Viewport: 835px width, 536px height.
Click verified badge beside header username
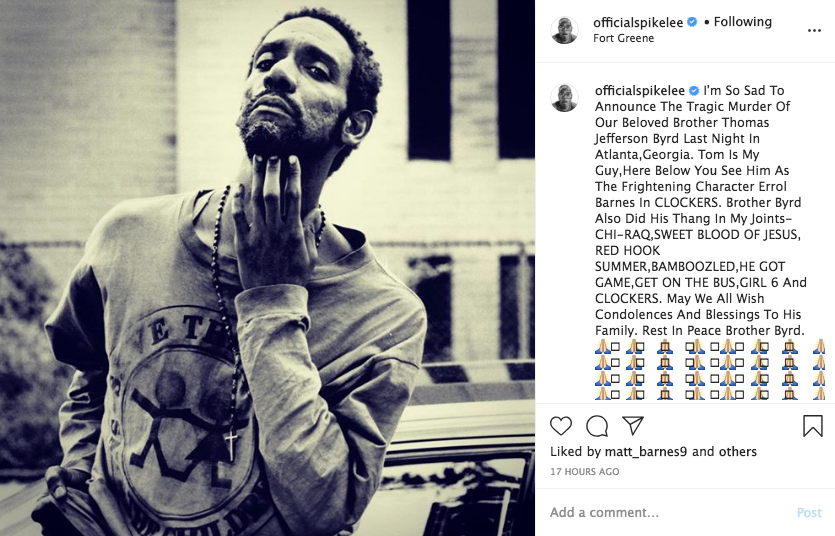[x=692, y=22]
